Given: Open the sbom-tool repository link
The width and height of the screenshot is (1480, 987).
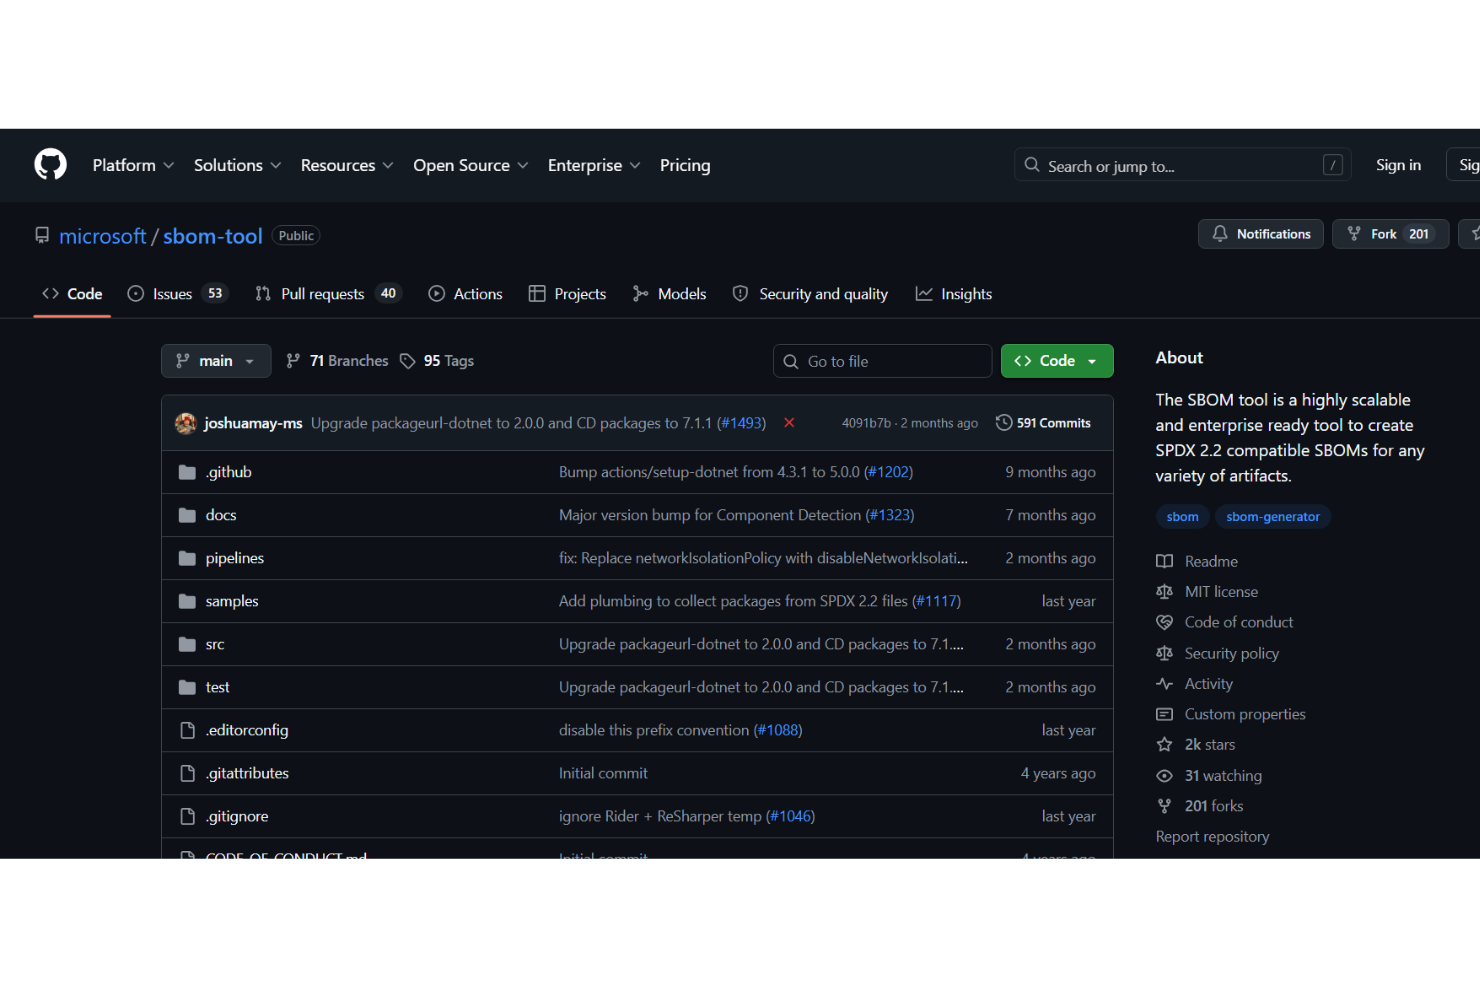Looking at the screenshot, I should [x=213, y=236].
